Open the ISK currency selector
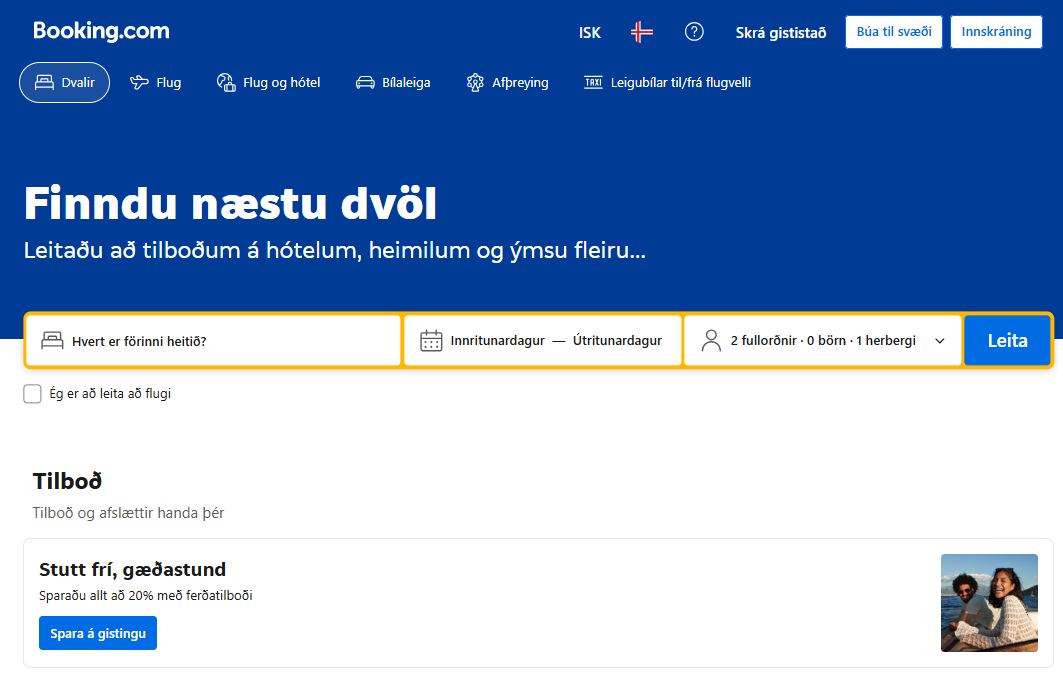This screenshot has height=673, width=1063. tap(590, 32)
